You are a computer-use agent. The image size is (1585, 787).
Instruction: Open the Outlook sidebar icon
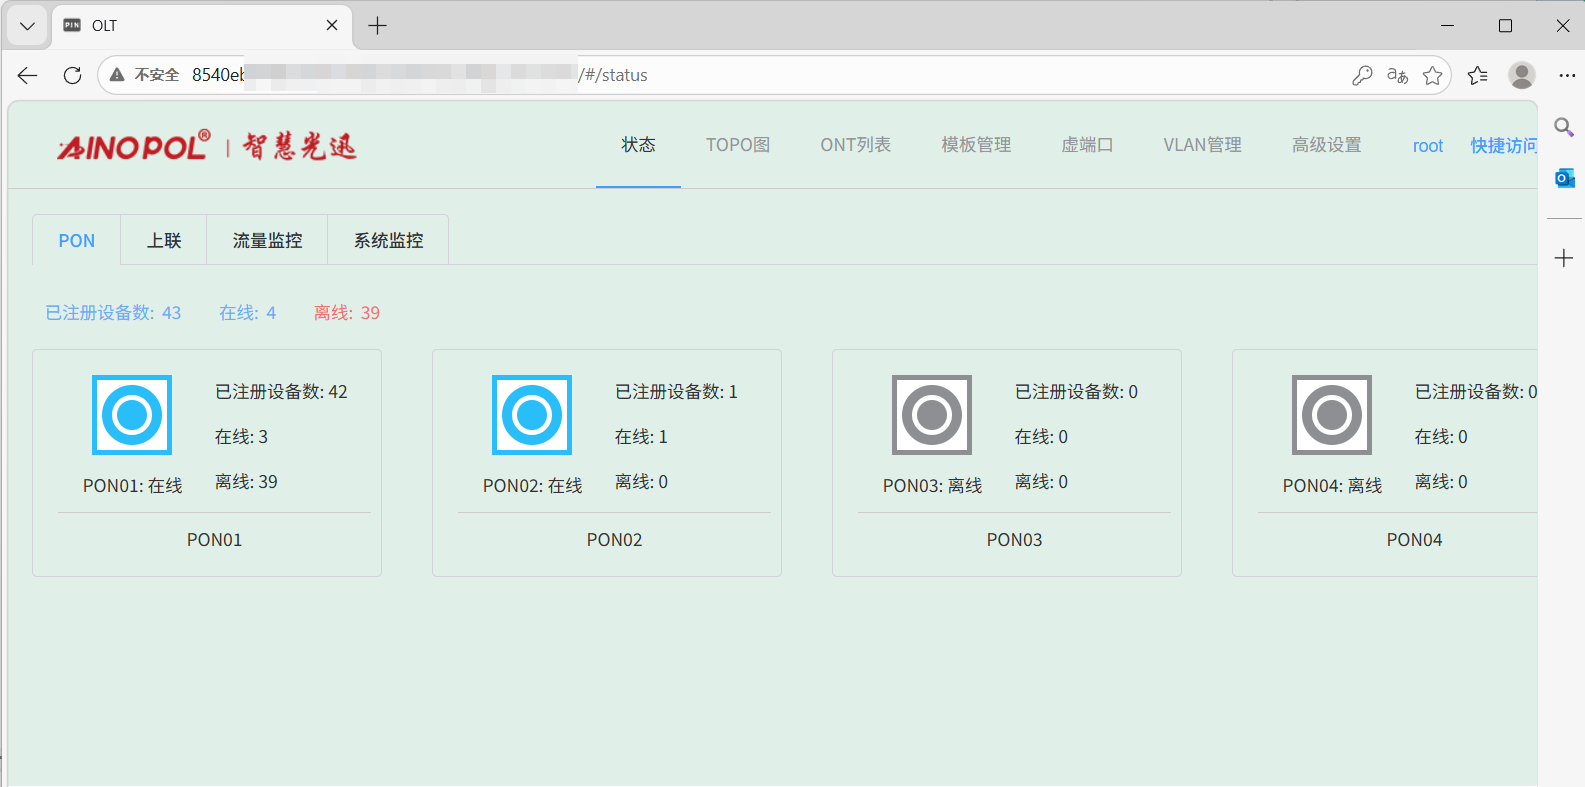pos(1564,178)
